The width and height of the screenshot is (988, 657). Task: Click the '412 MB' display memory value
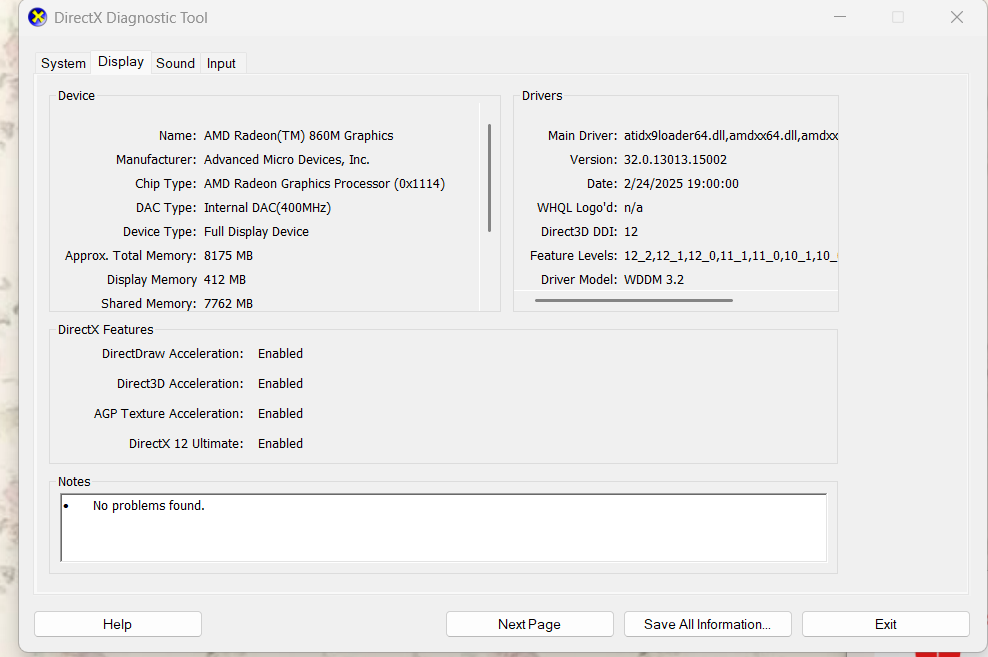click(225, 280)
